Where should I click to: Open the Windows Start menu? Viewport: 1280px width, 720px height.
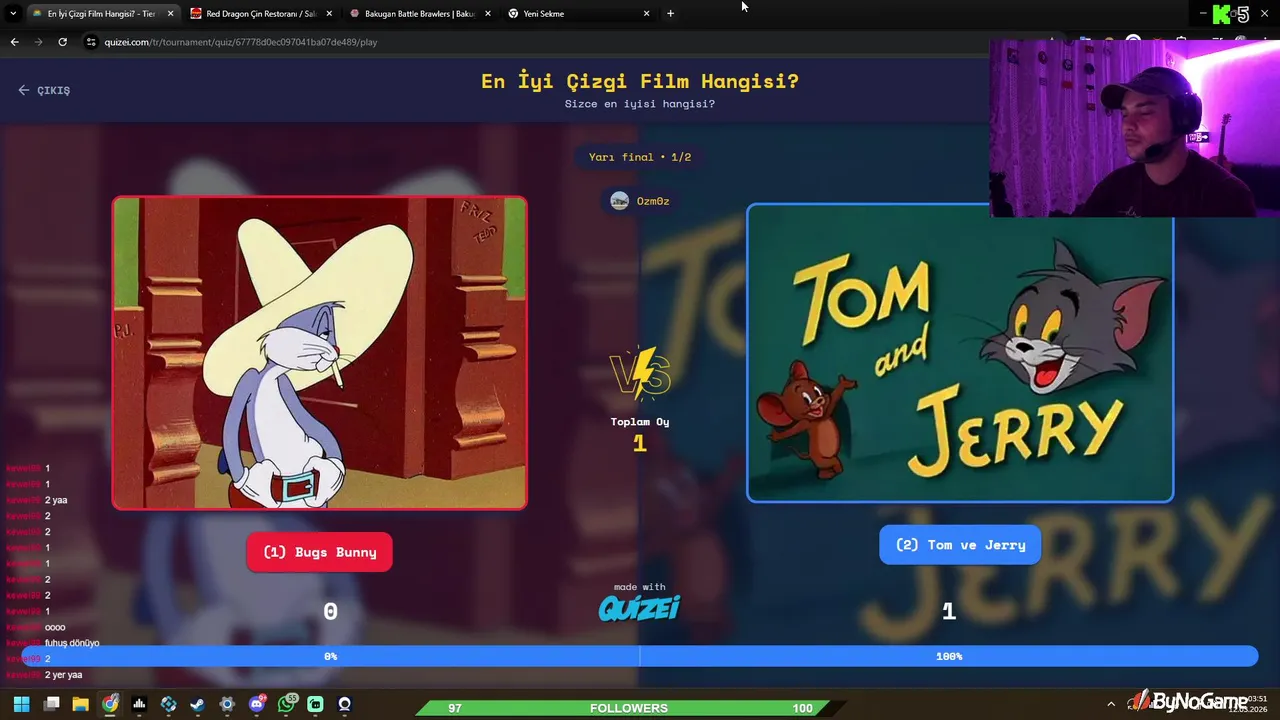(21, 704)
